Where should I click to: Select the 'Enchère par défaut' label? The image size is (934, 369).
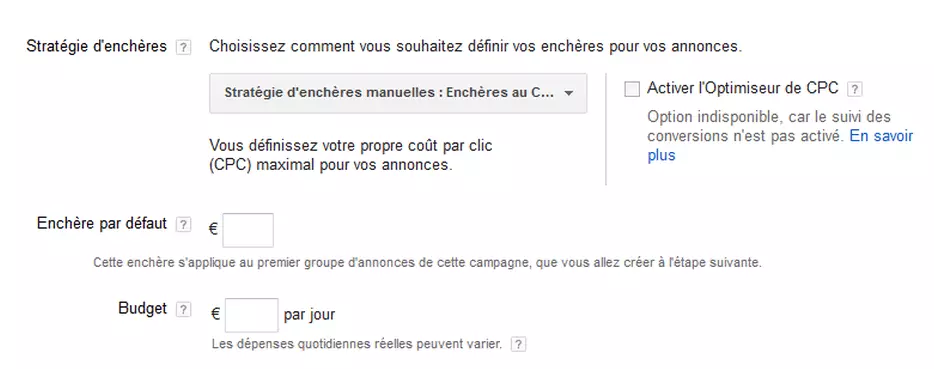tap(102, 224)
